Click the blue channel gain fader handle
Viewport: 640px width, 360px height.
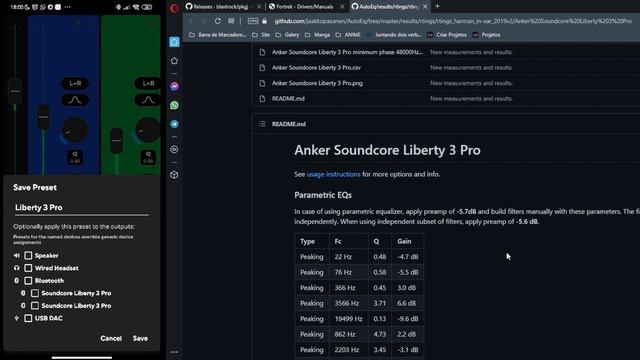coord(43,117)
